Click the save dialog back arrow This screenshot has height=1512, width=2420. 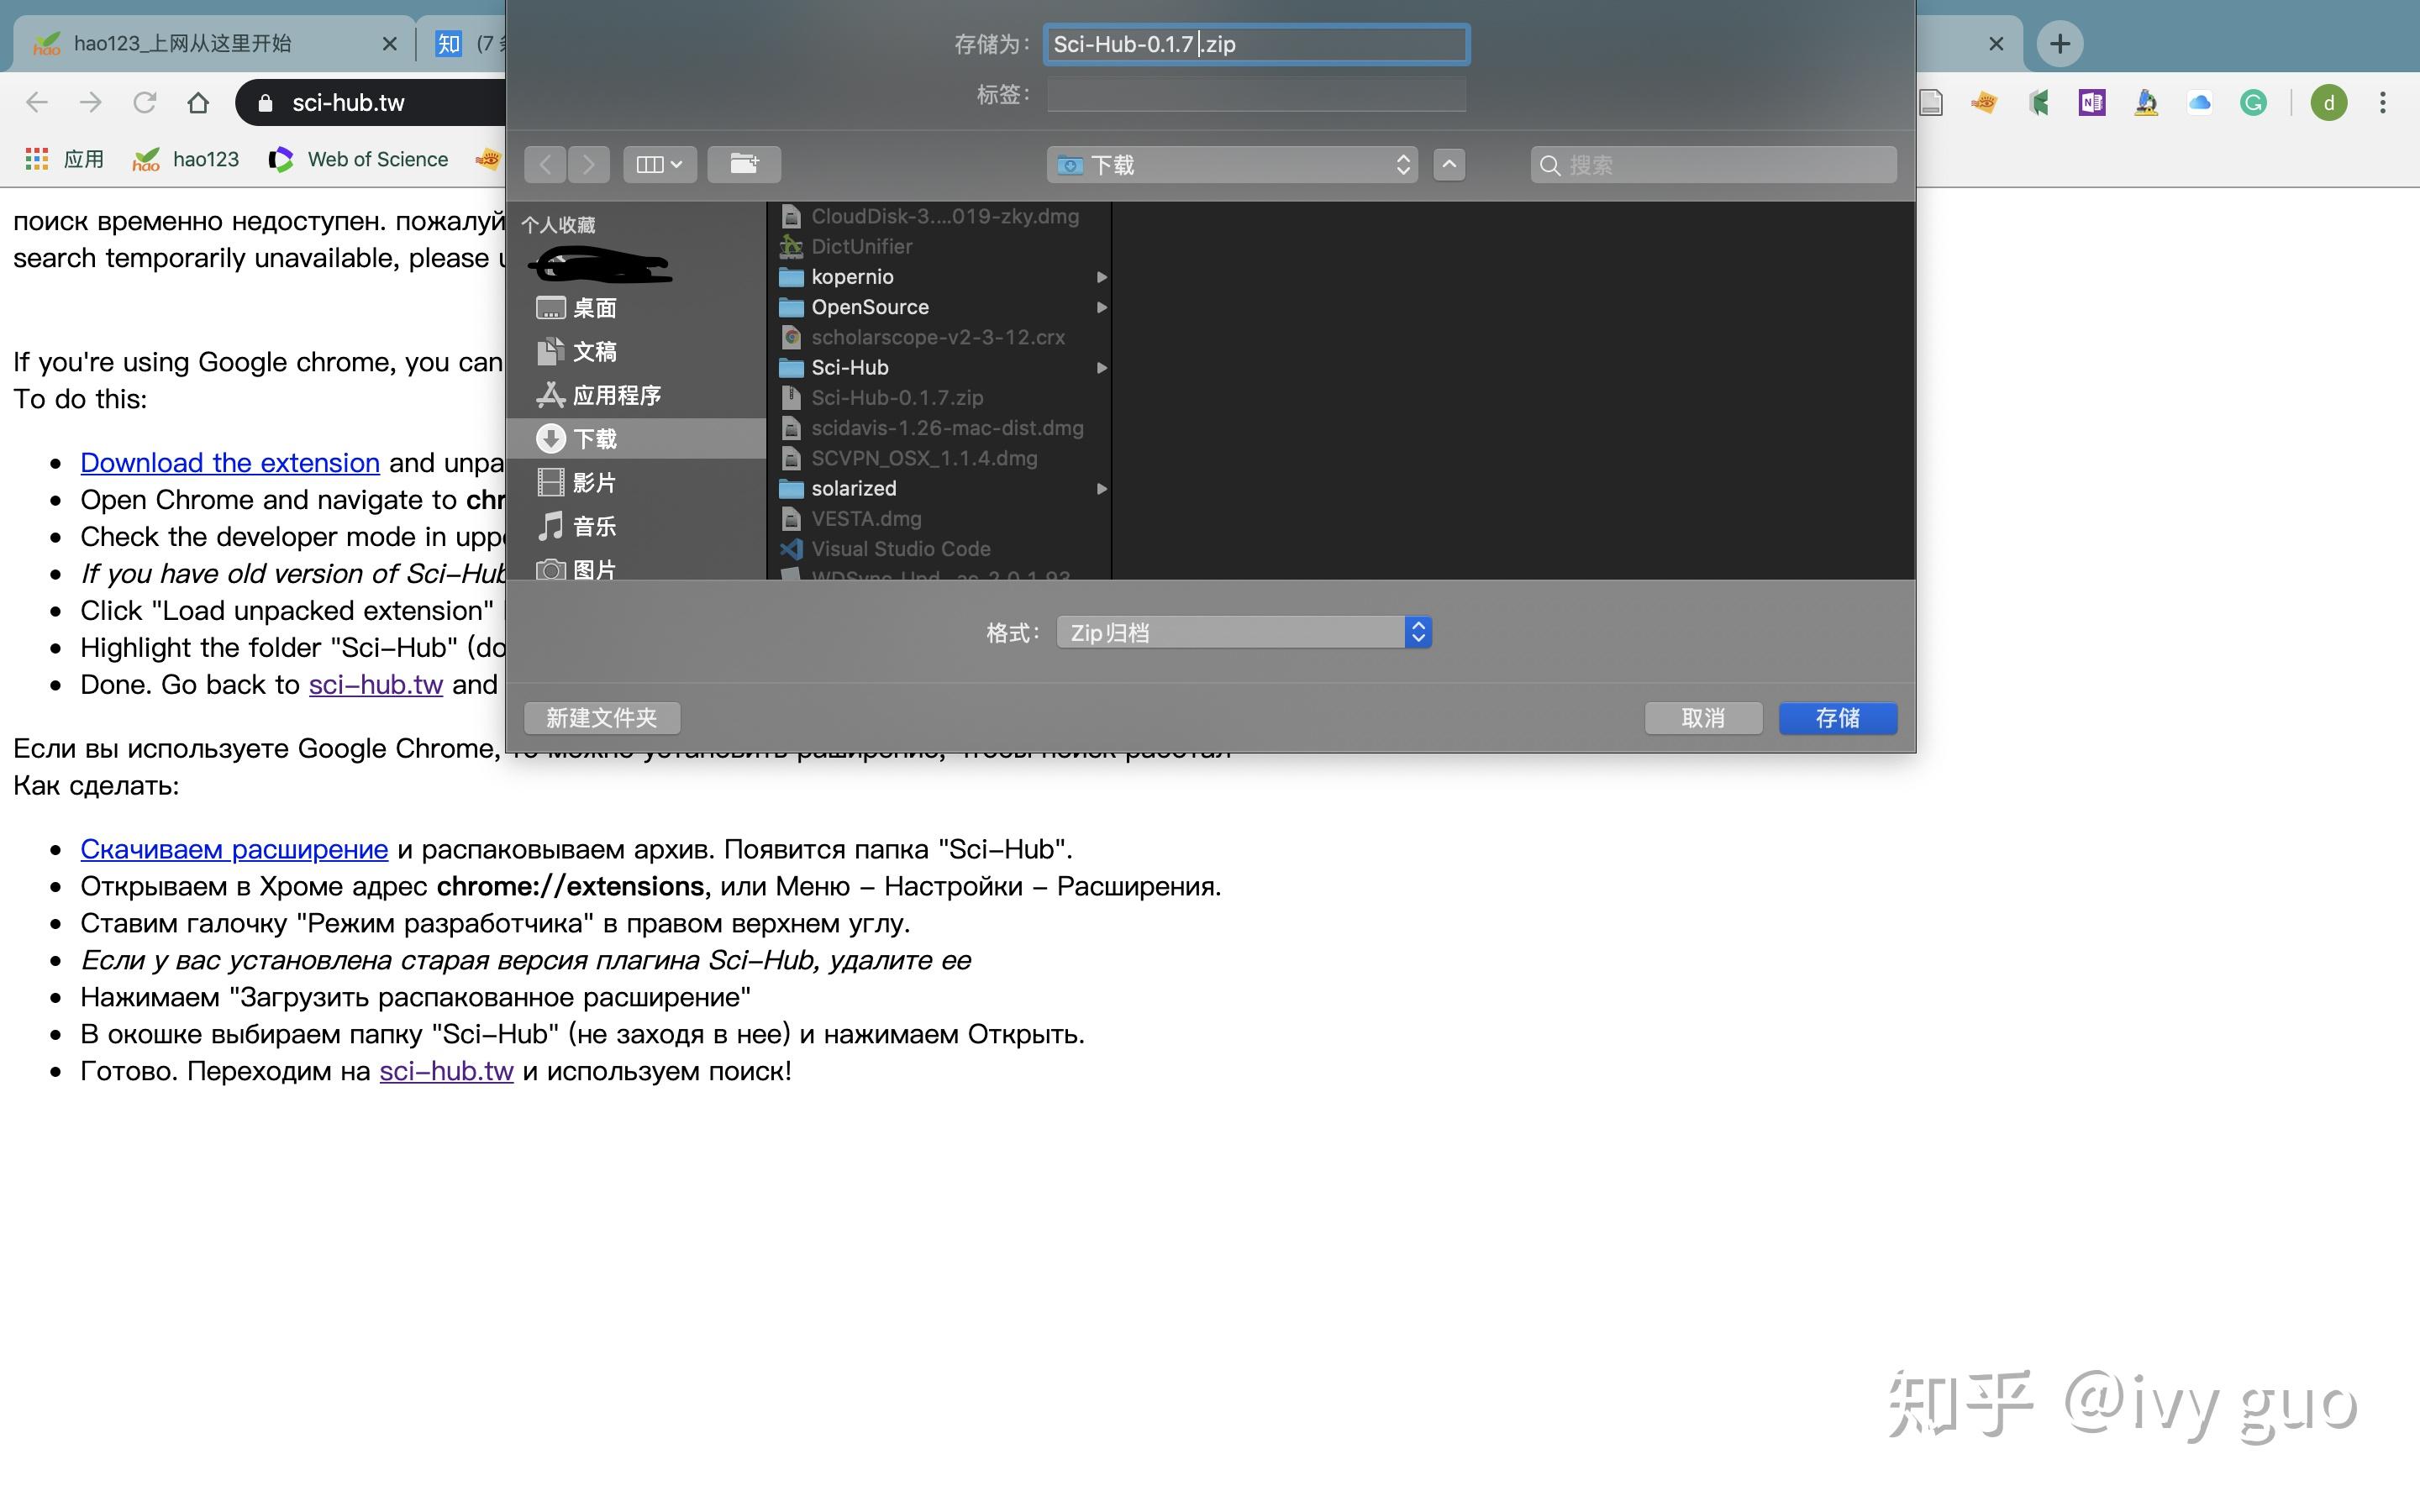[x=545, y=164]
